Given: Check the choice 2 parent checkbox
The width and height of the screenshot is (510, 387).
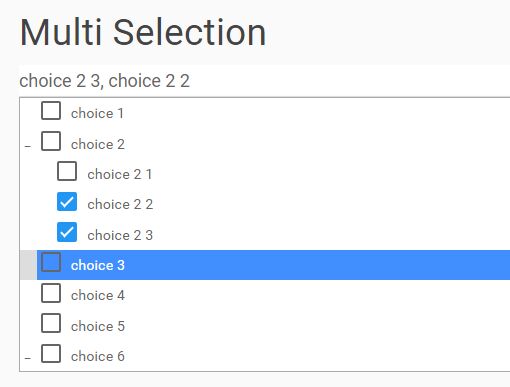Looking at the screenshot, I should coord(51,141).
